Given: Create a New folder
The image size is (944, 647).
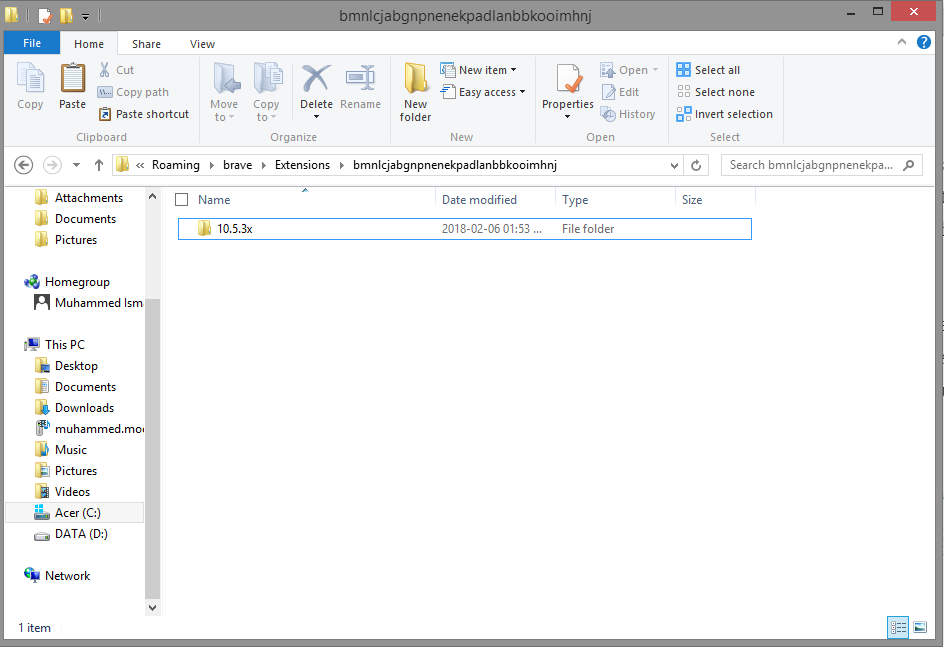Looking at the screenshot, I should (x=415, y=91).
